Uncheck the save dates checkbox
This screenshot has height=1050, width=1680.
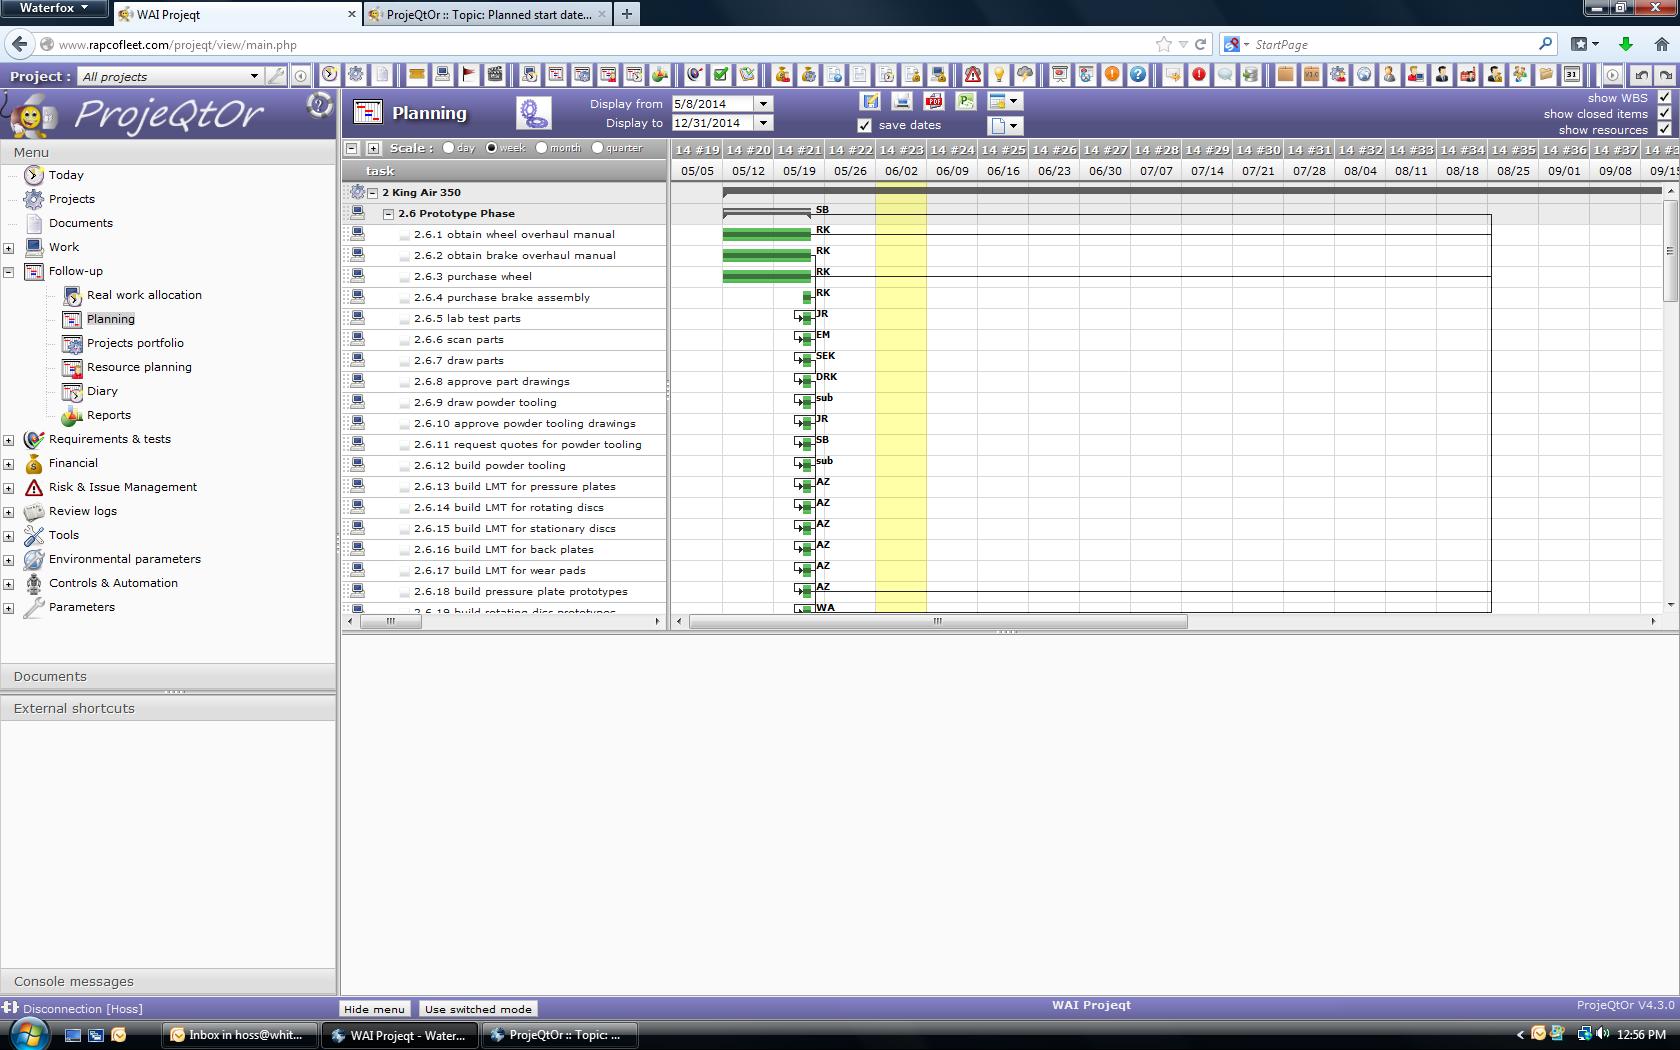pyautogui.click(x=865, y=126)
